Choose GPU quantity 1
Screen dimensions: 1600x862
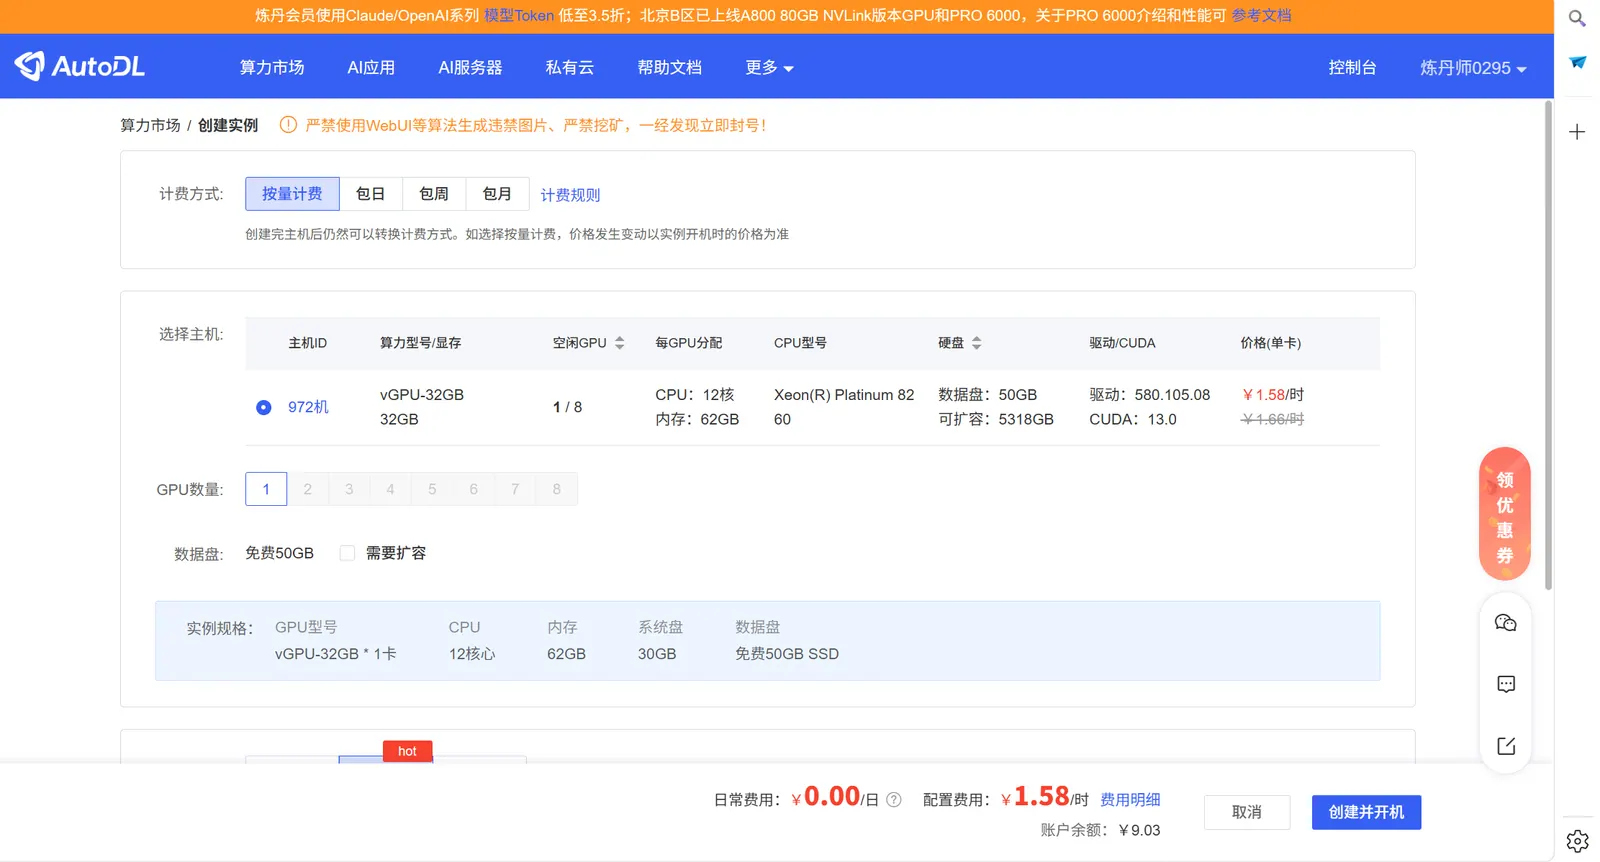point(266,489)
